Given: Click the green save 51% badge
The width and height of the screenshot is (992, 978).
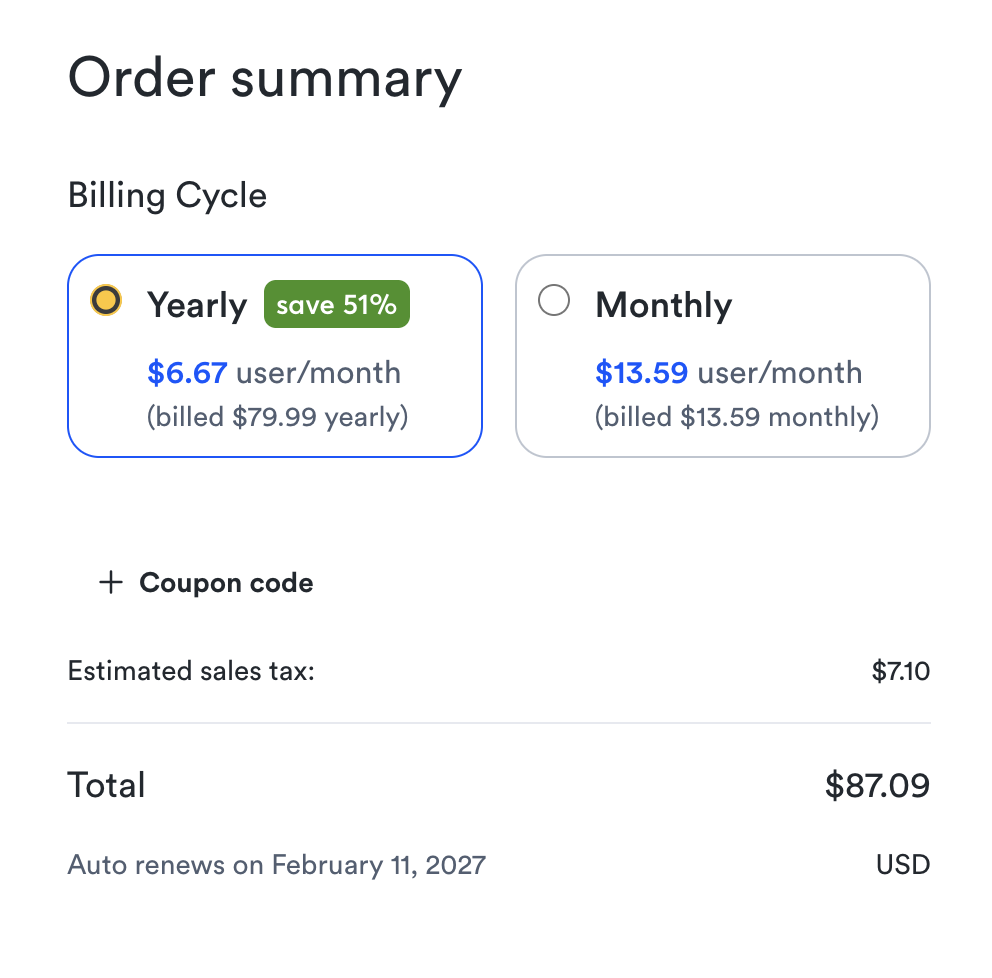Looking at the screenshot, I should [337, 304].
